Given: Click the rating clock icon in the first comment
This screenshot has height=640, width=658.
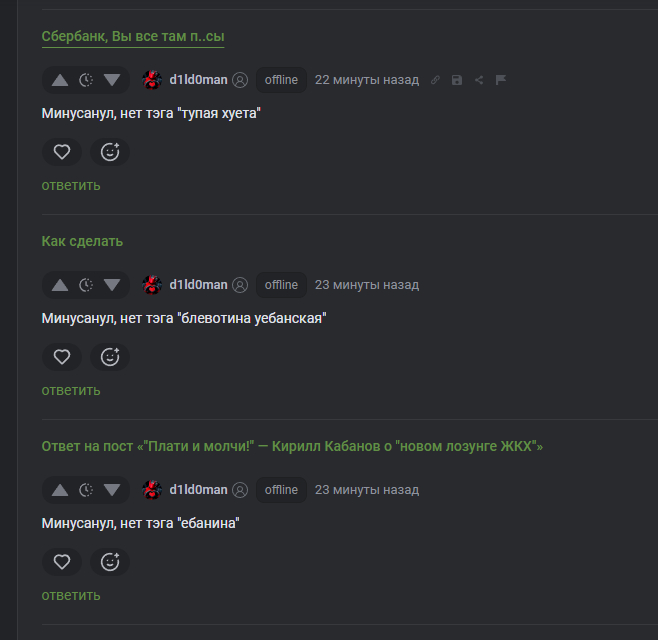Looking at the screenshot, I should click(x=86, y=80).
